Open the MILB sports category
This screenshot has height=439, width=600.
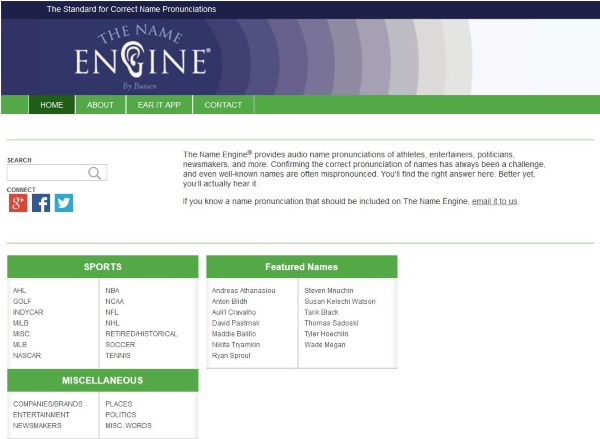tap(21, 323)
